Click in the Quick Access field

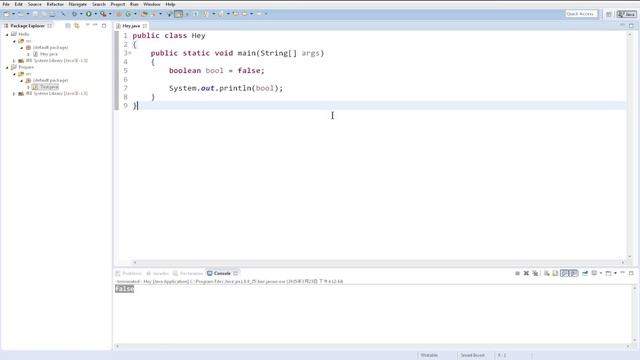(x=581, y=14)
